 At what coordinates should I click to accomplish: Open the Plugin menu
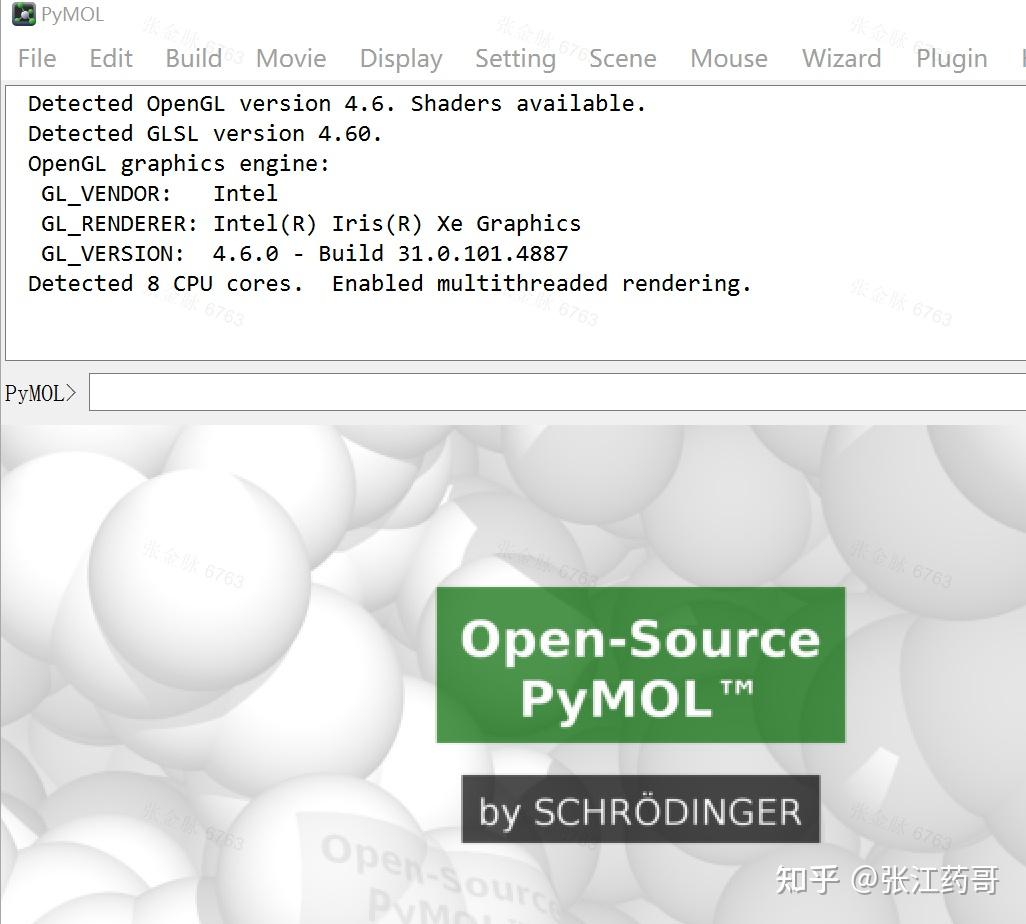pyautogui.click(x=951, y=58)
